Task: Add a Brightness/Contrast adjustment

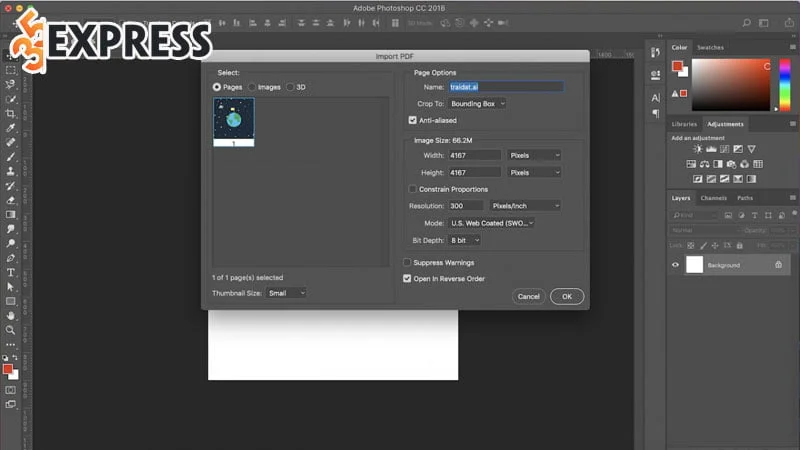Action: (x=697, y=149)
